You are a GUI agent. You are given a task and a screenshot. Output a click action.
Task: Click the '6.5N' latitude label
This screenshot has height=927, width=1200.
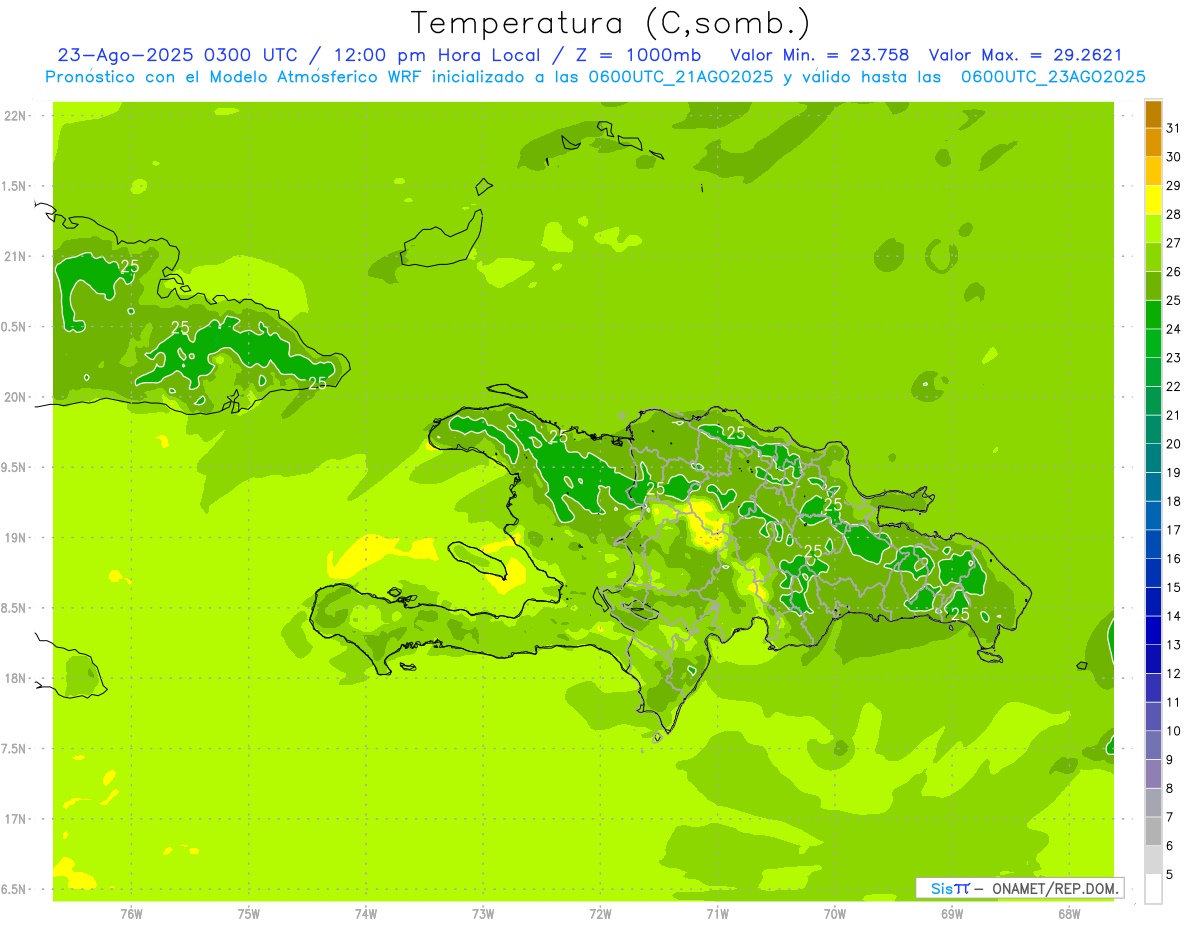(14, 889)
